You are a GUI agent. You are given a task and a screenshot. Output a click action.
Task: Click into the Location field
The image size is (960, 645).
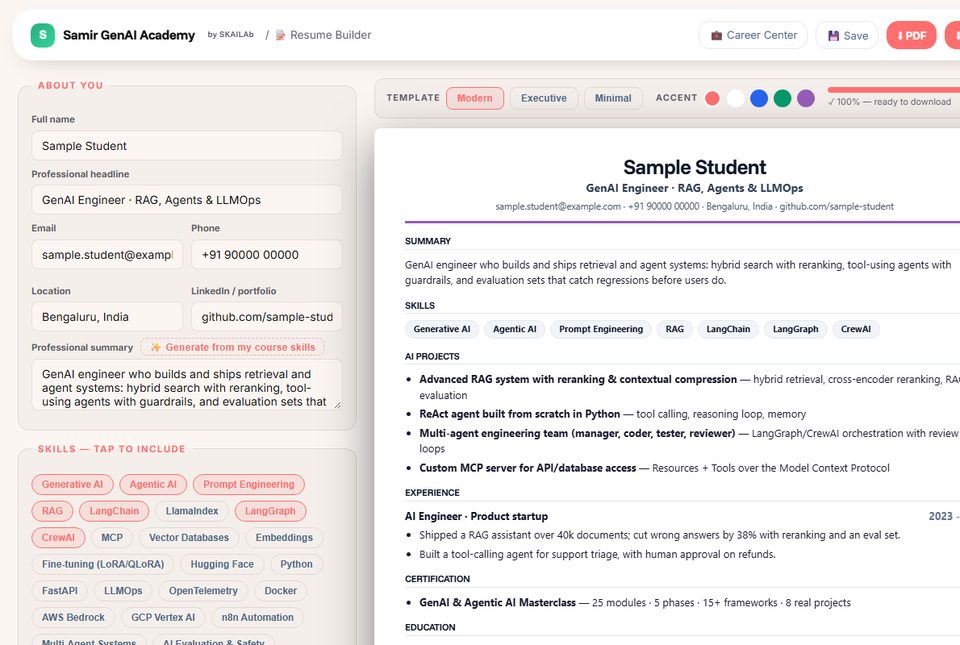coord(107,316)
